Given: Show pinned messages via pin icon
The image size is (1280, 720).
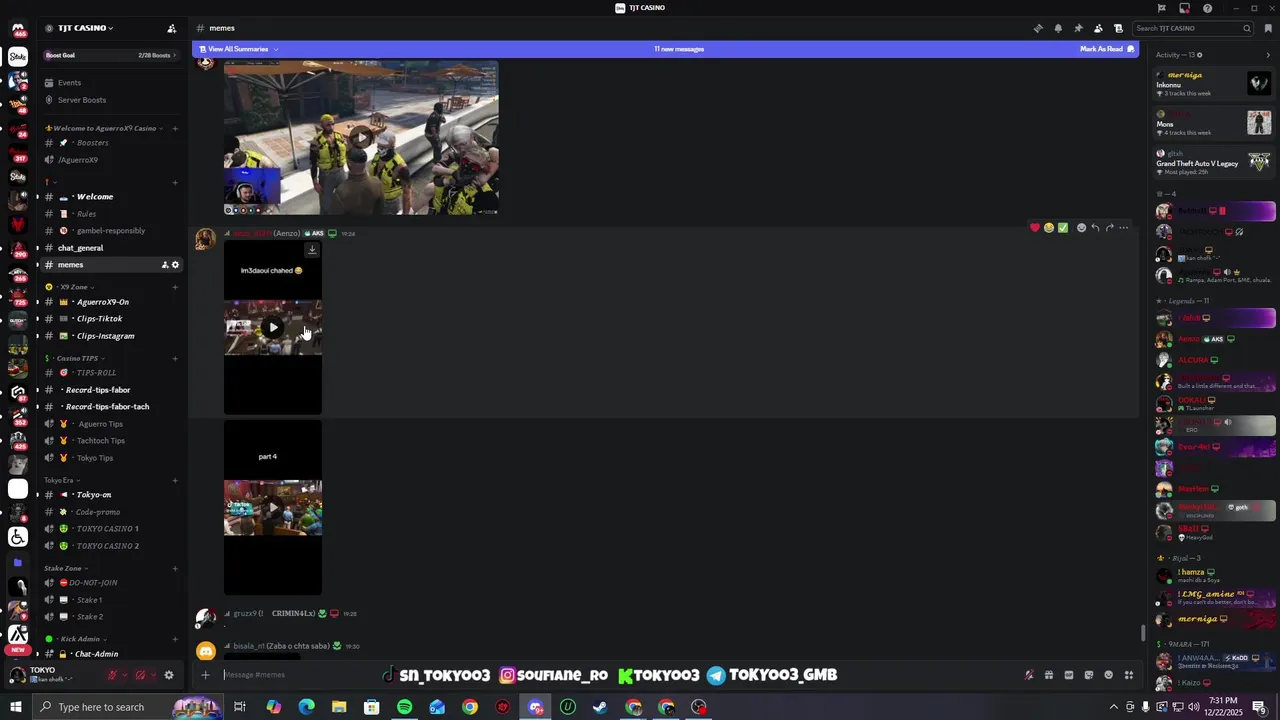Looking at the screenshot, I should [1078, 28].
